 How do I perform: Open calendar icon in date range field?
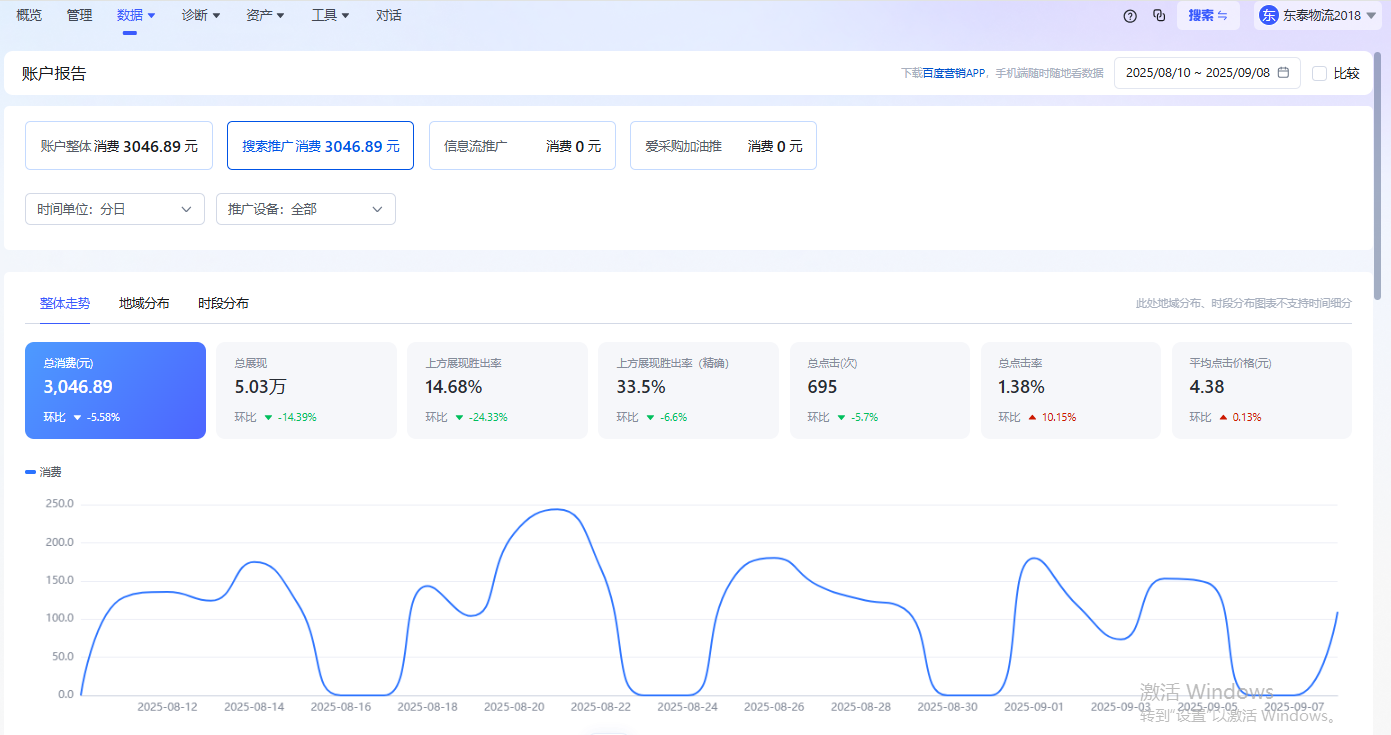click(1283, 72)
